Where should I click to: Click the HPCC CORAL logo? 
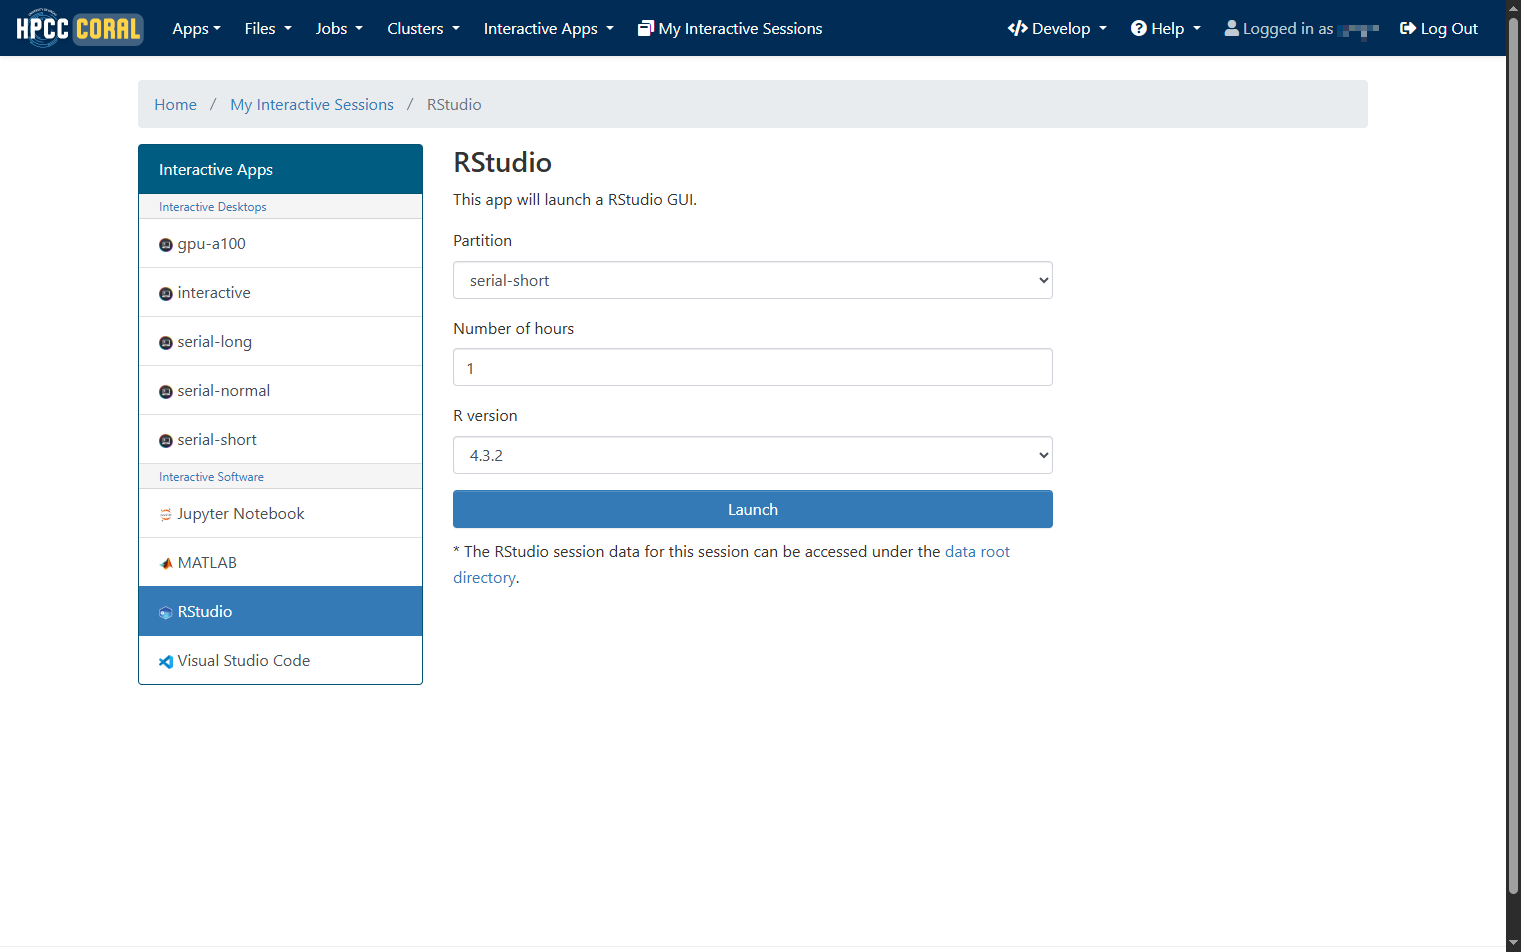pyautogui.click(x=80, y=28)
